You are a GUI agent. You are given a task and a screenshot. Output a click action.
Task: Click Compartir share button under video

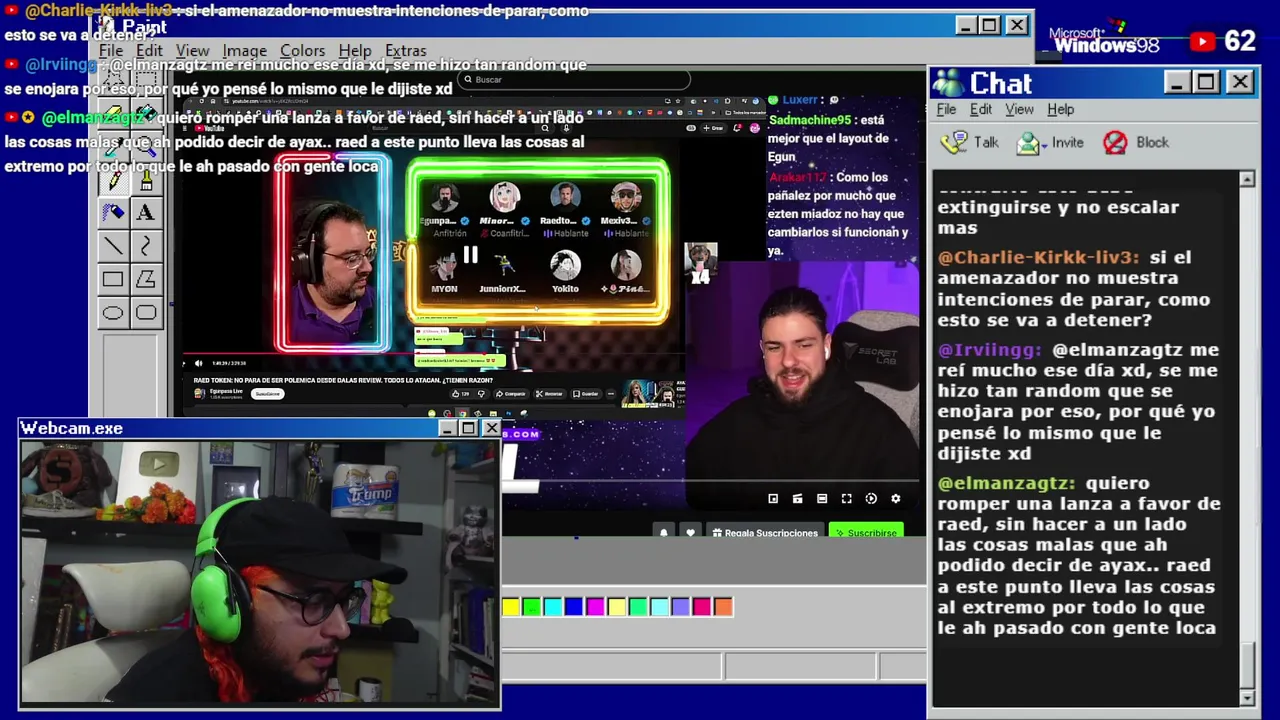[510, 394]
